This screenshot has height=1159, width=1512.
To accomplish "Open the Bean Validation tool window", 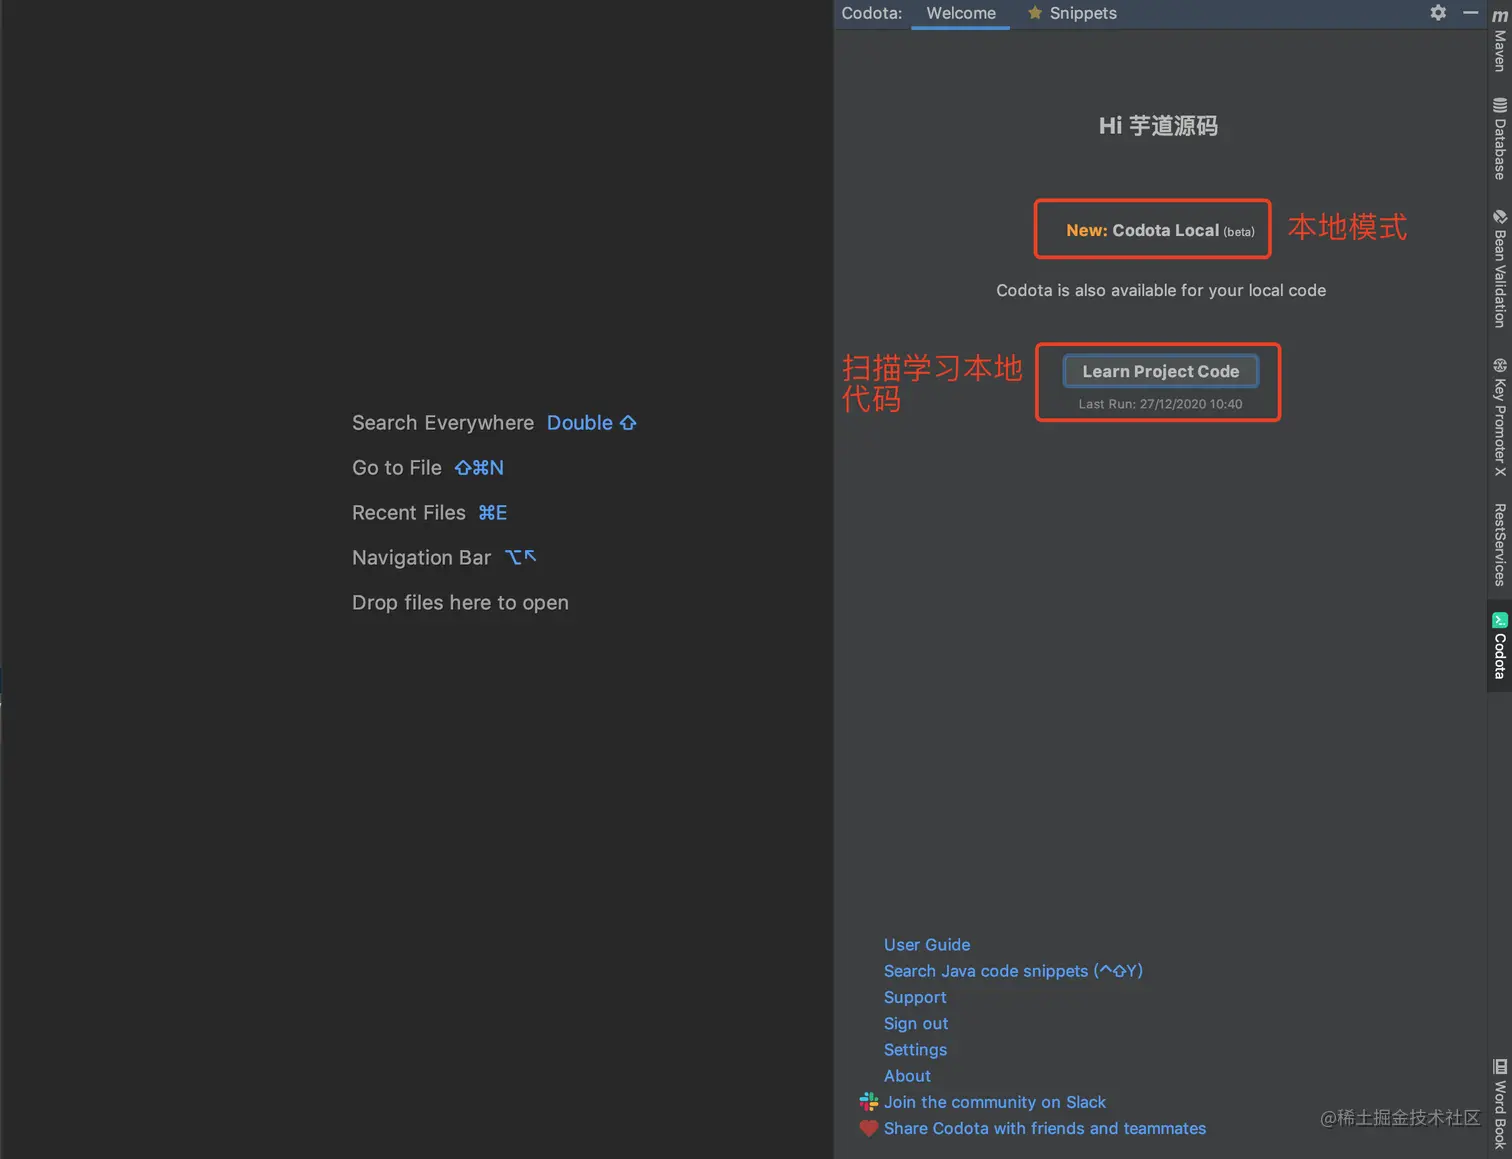I will [1500, 268].
